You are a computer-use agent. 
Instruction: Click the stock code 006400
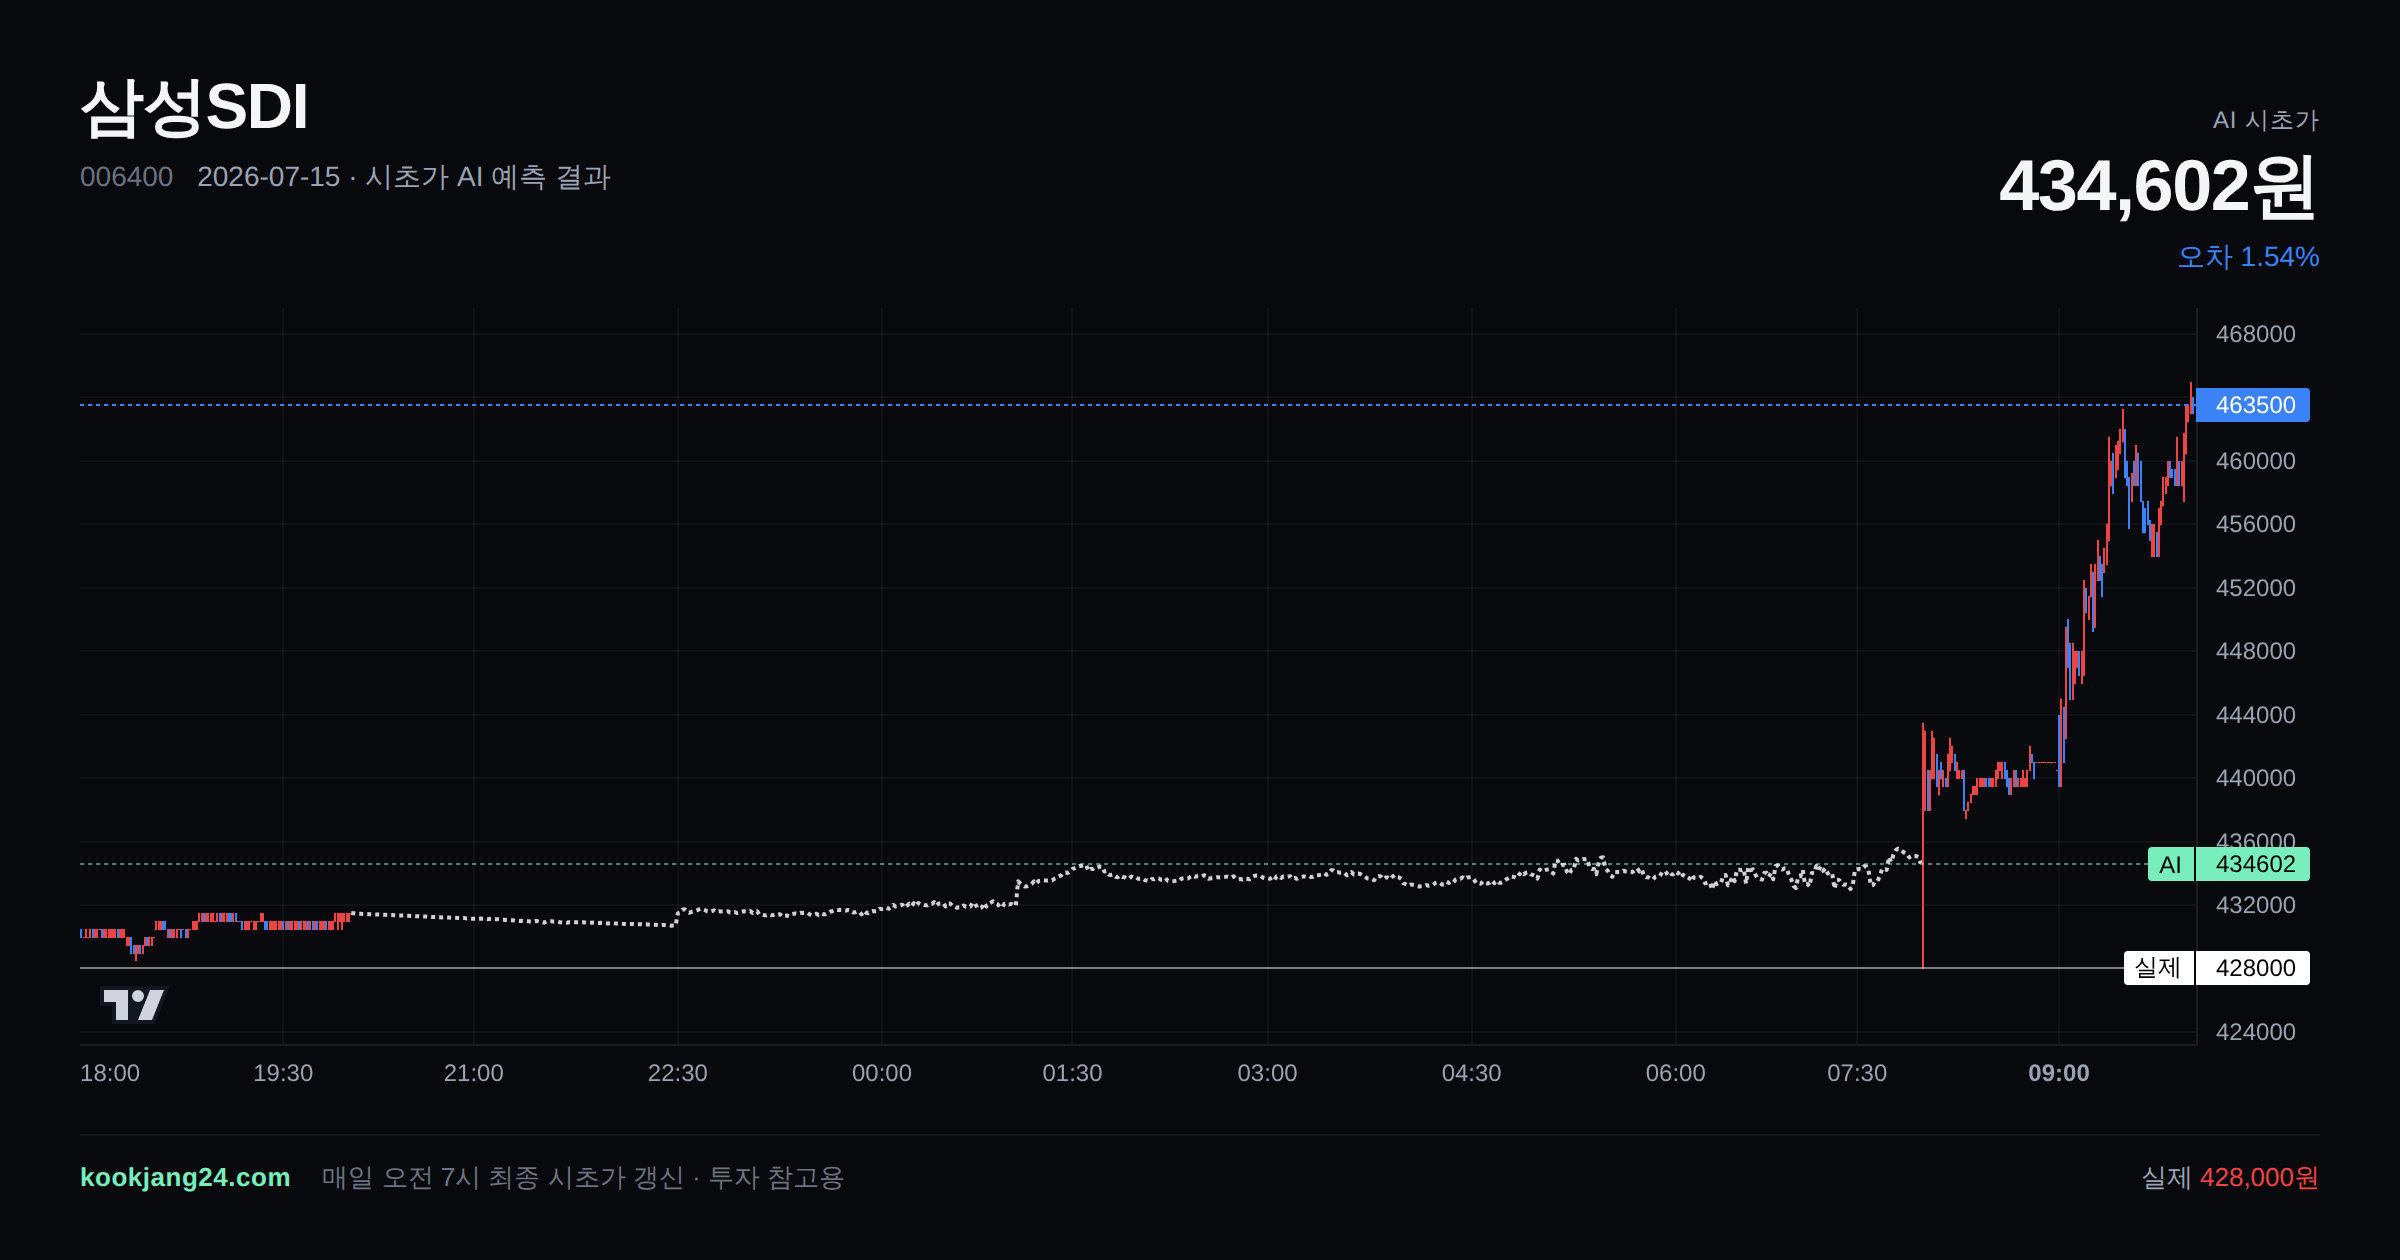[126, 177]
